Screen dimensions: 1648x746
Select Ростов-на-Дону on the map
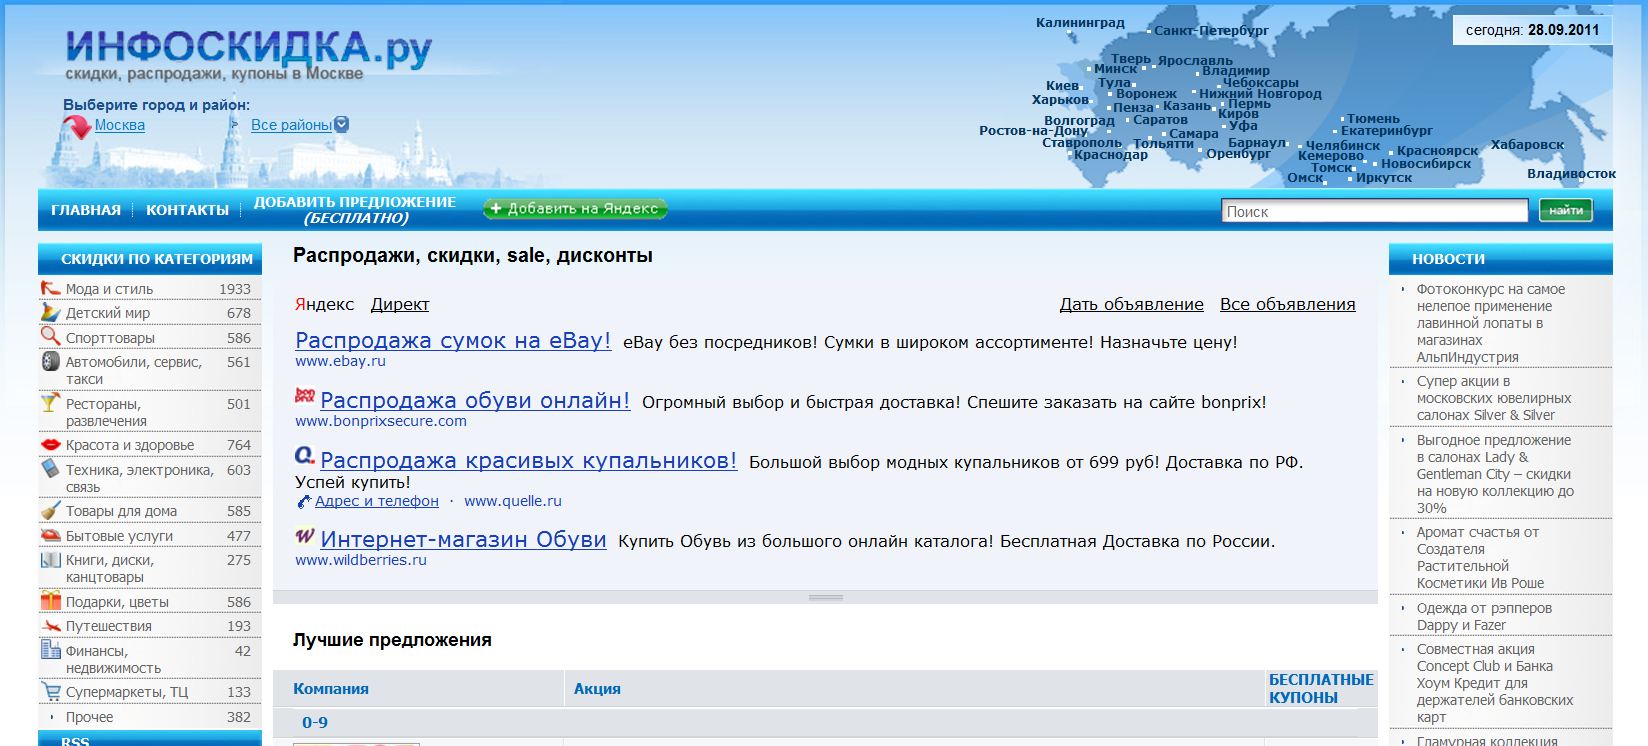pyautogui.click(x=1033, y=130)
